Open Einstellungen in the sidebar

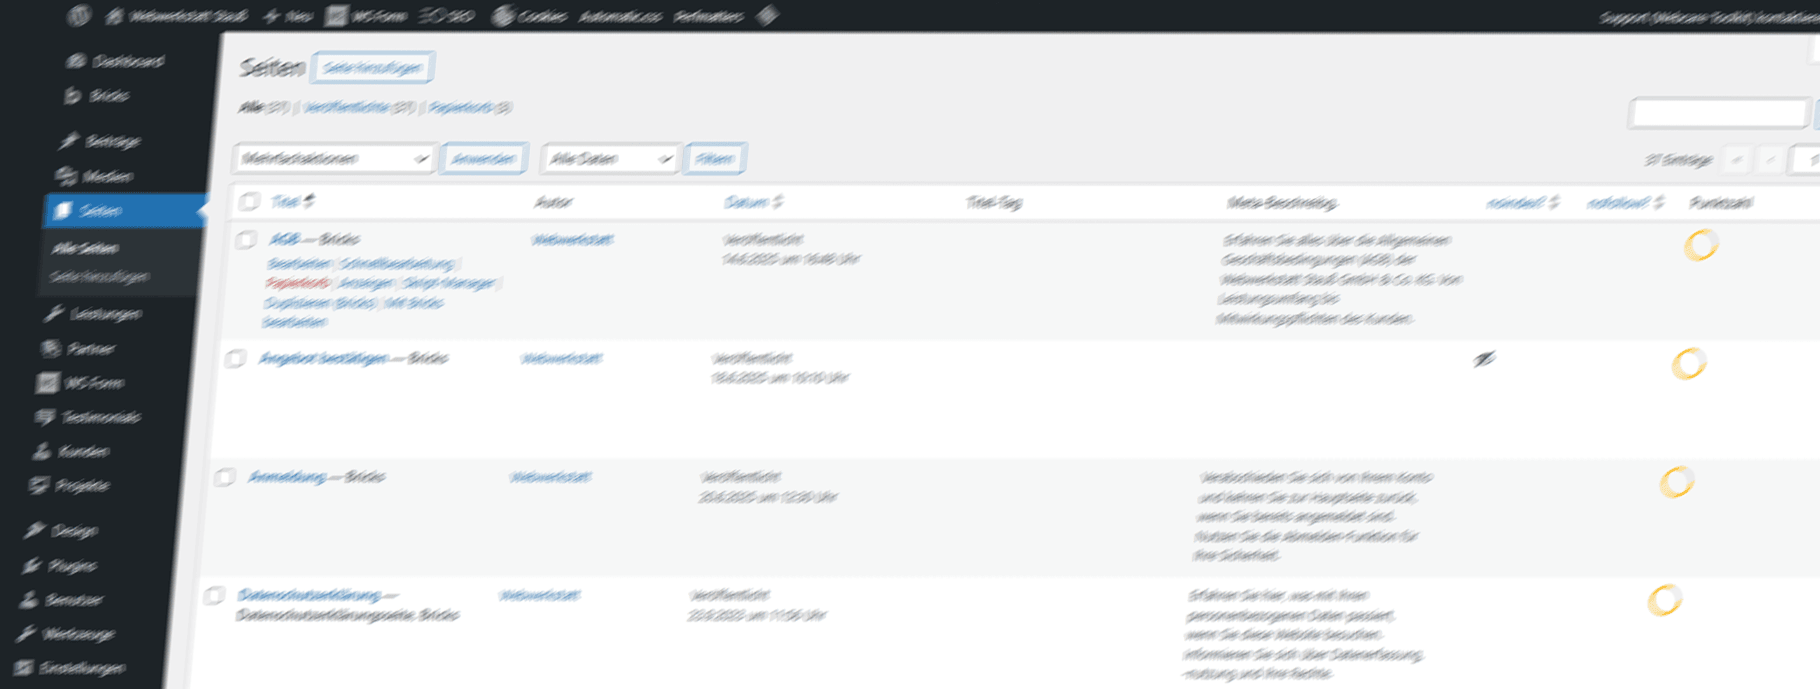click(x=69, y=668)
